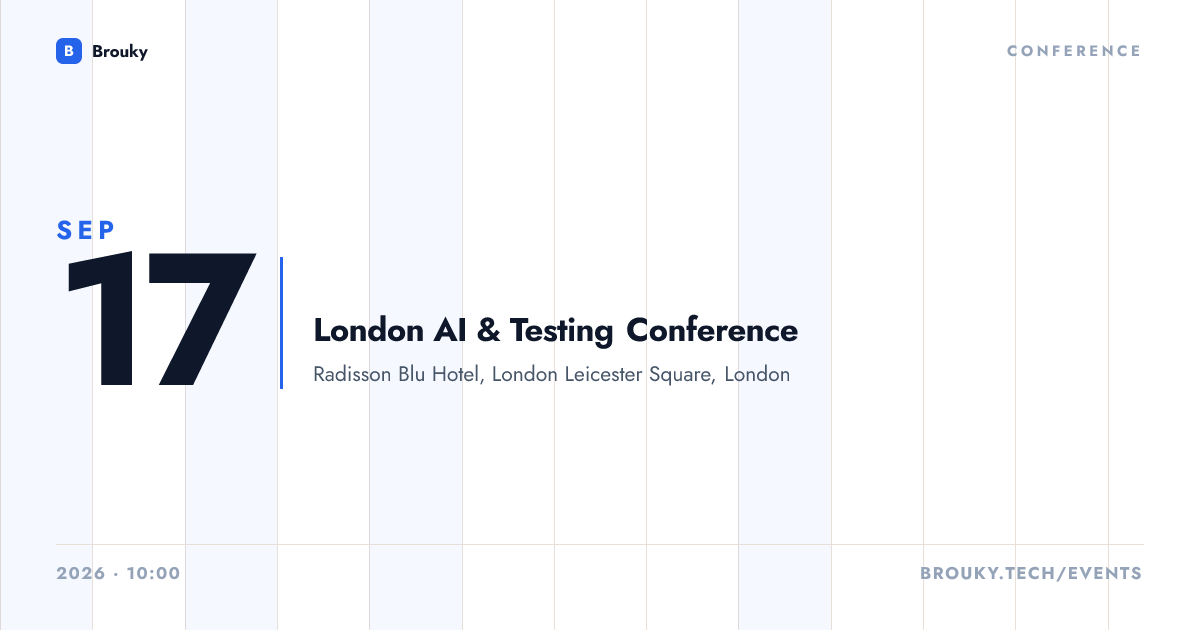Click the word EVENTS in footer URL
The width and height of the screenshot is (1200, 630).
click(1104, 574)
